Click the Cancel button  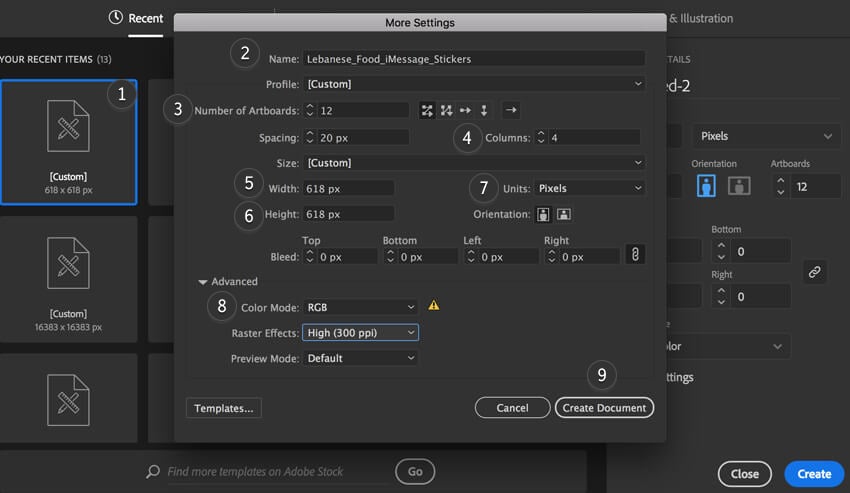(x=512, y=408)
